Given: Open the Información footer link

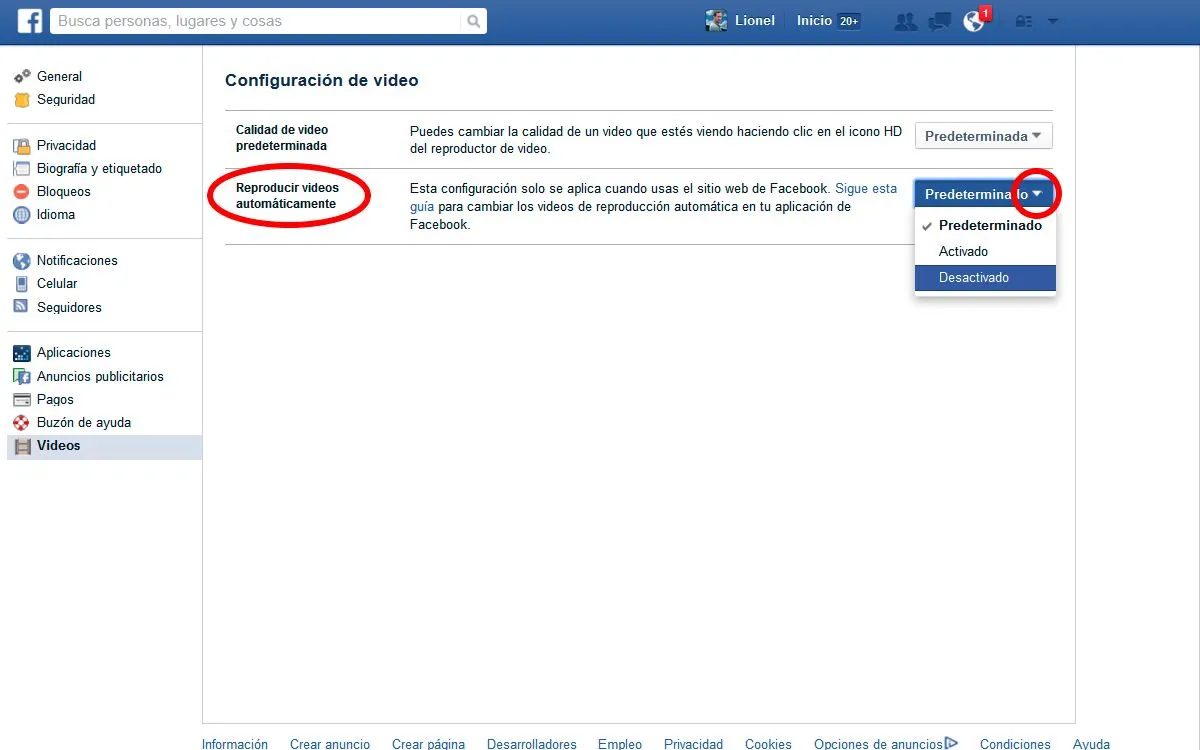Looking at the screenshot, I should tap(235, 744).
